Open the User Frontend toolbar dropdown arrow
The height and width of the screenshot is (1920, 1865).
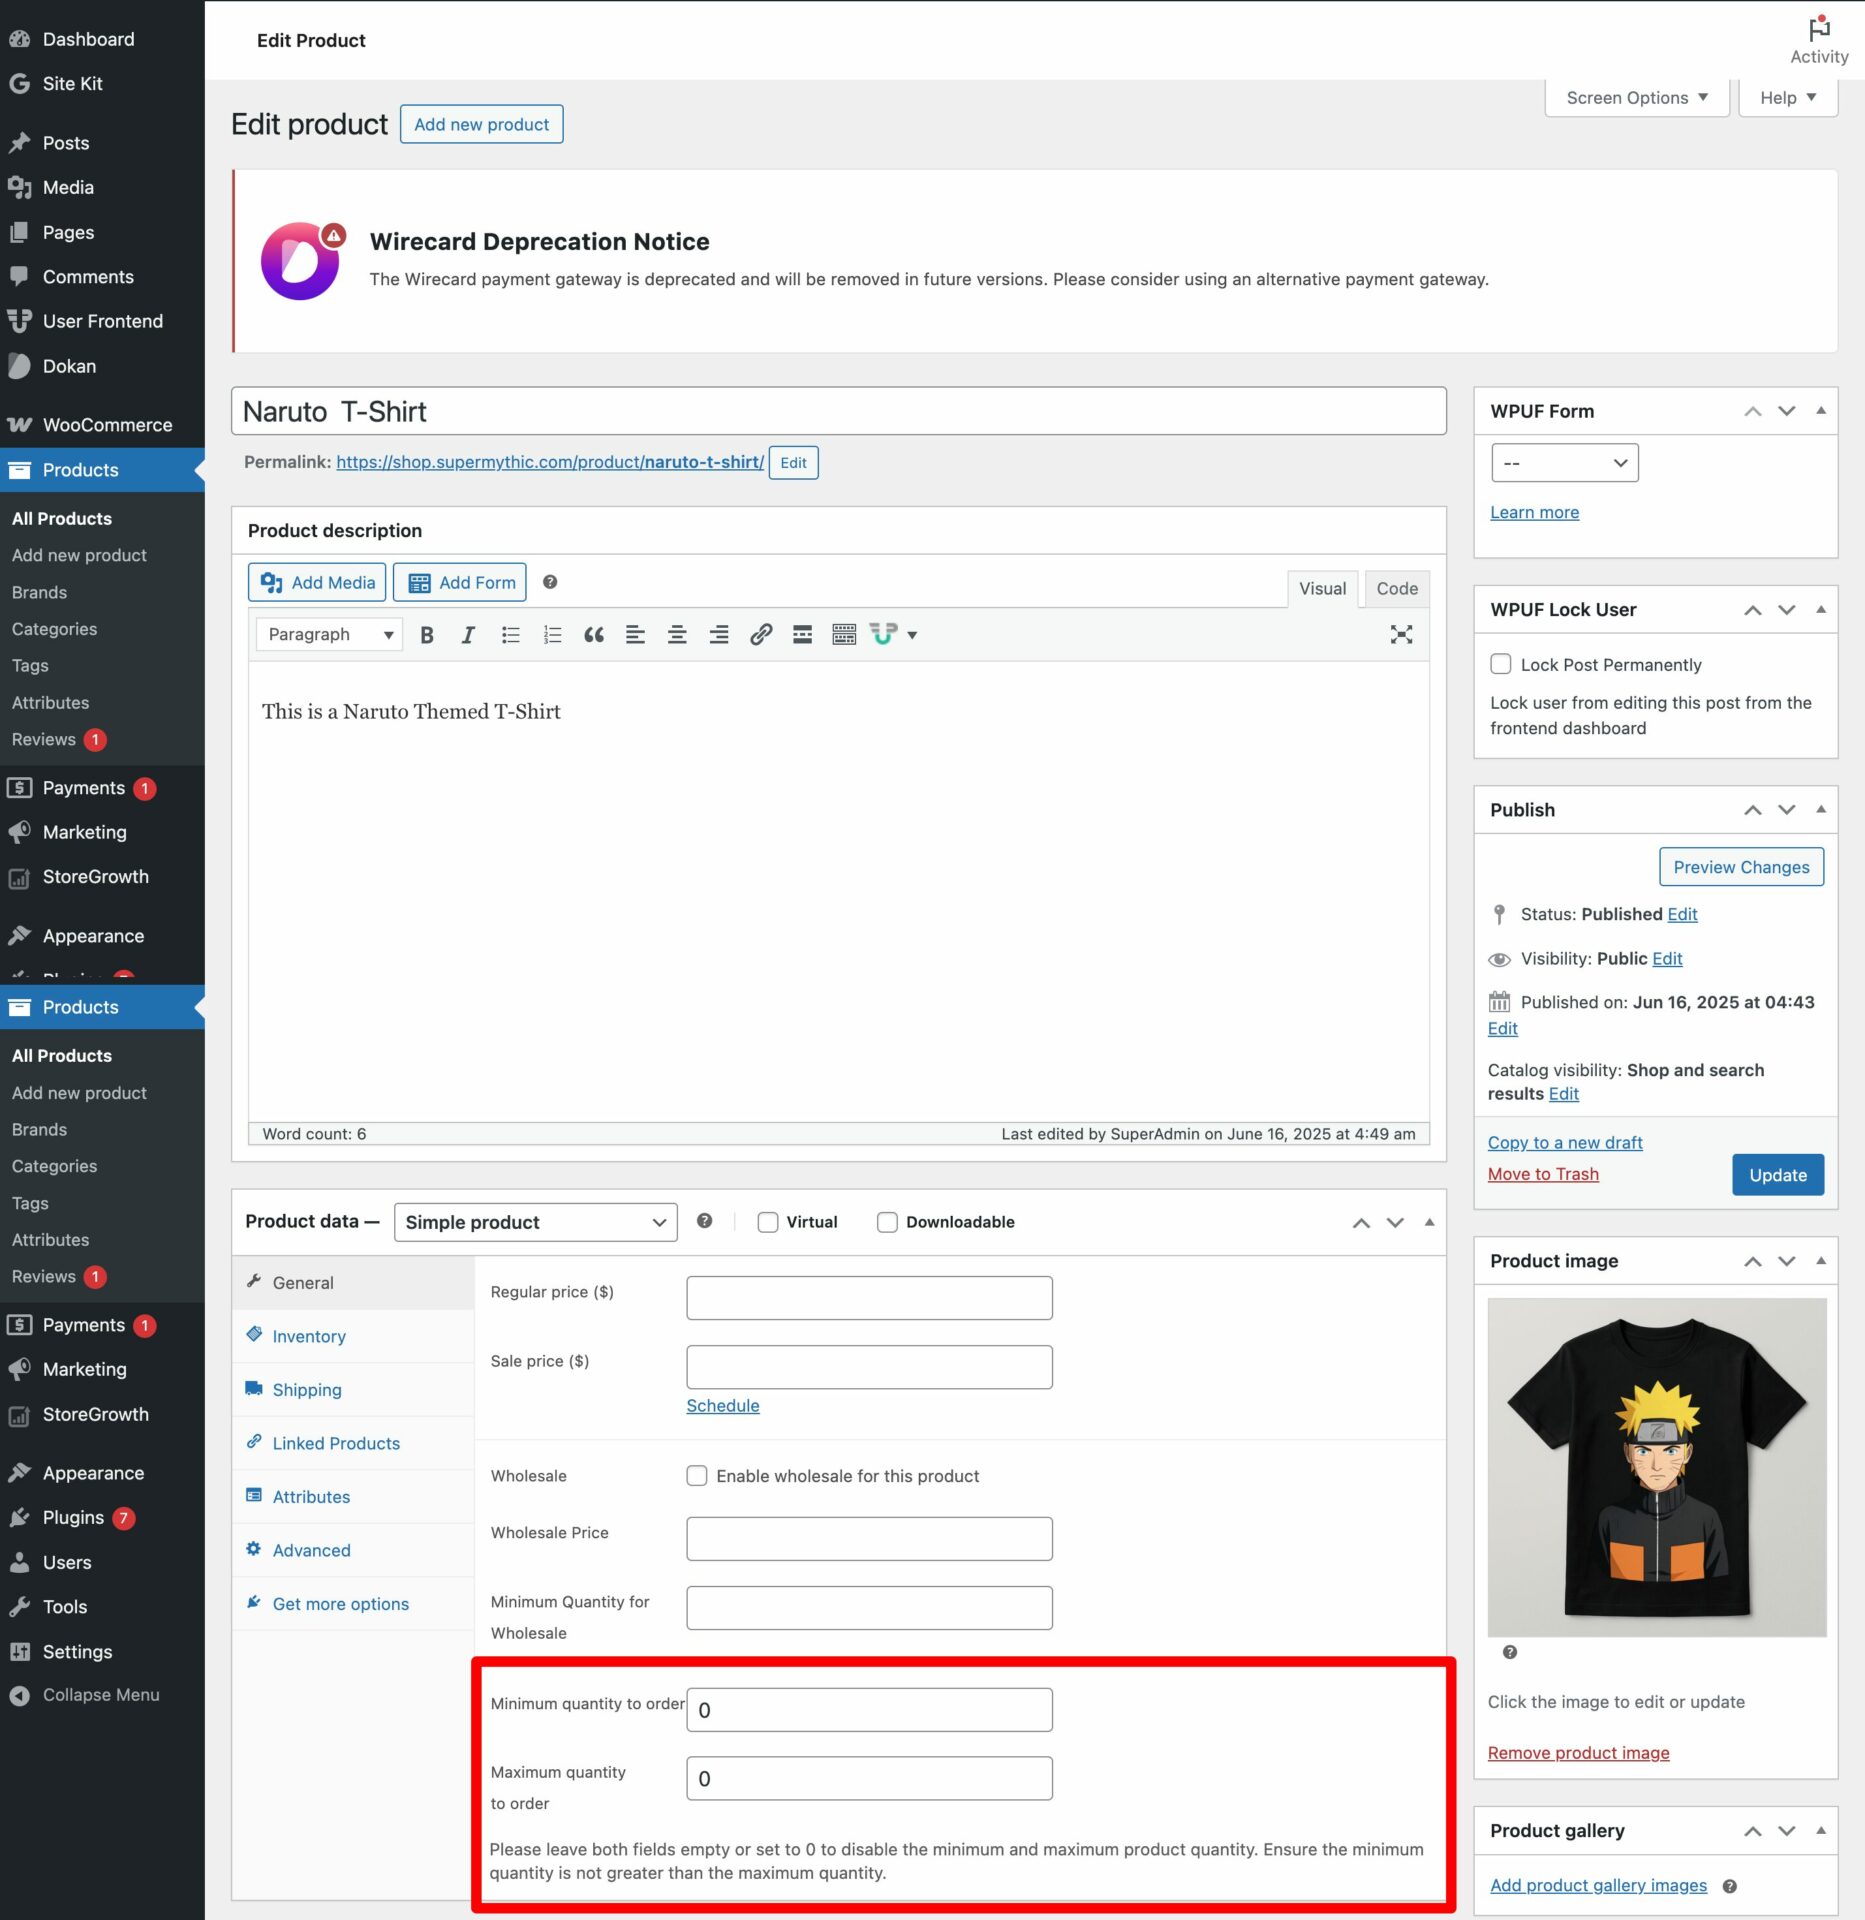[912, 635]
